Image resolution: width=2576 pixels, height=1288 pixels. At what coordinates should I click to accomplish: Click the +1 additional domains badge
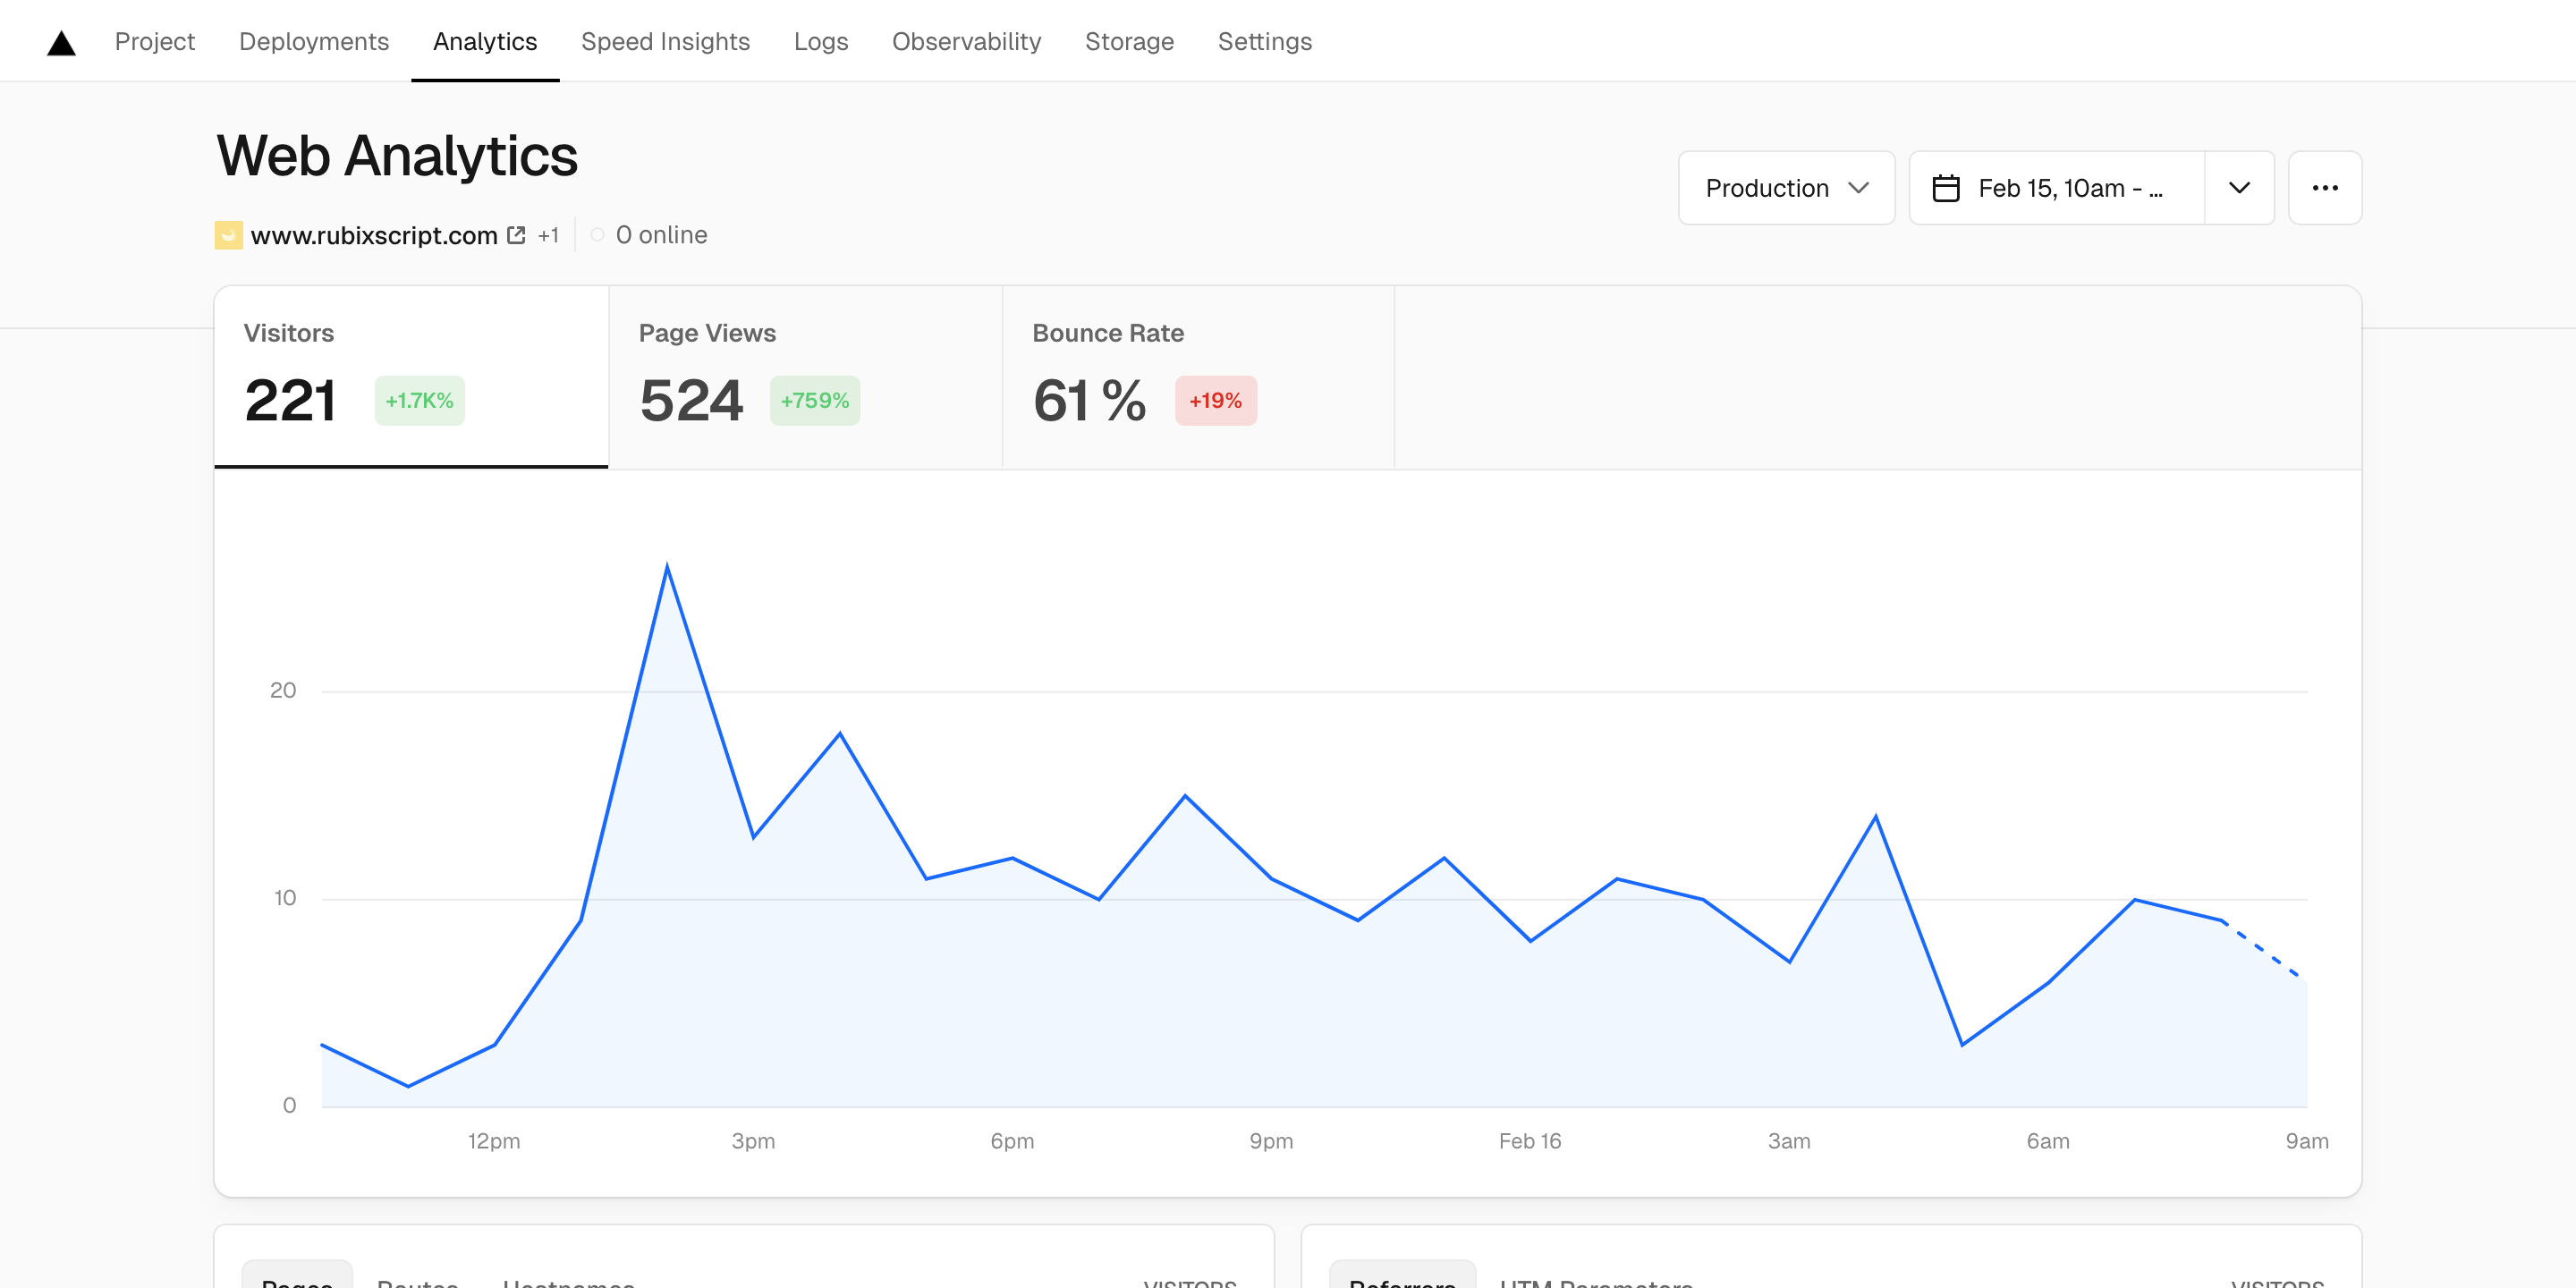548,235
